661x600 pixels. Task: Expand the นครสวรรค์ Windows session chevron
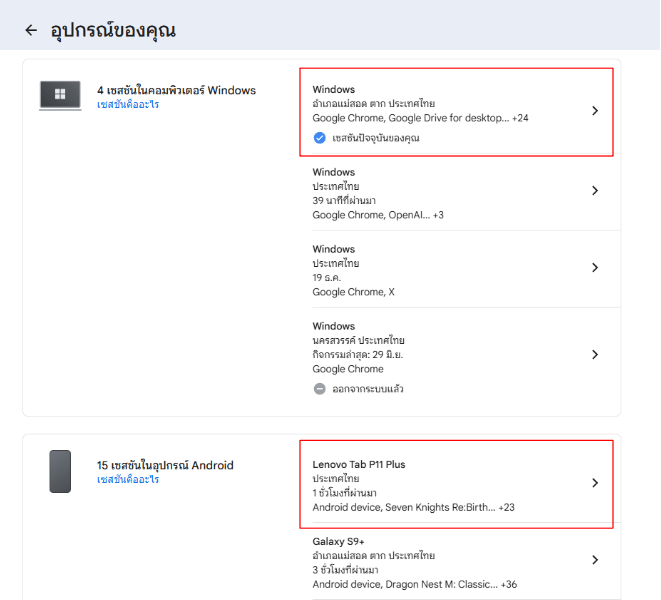[595, 355]
